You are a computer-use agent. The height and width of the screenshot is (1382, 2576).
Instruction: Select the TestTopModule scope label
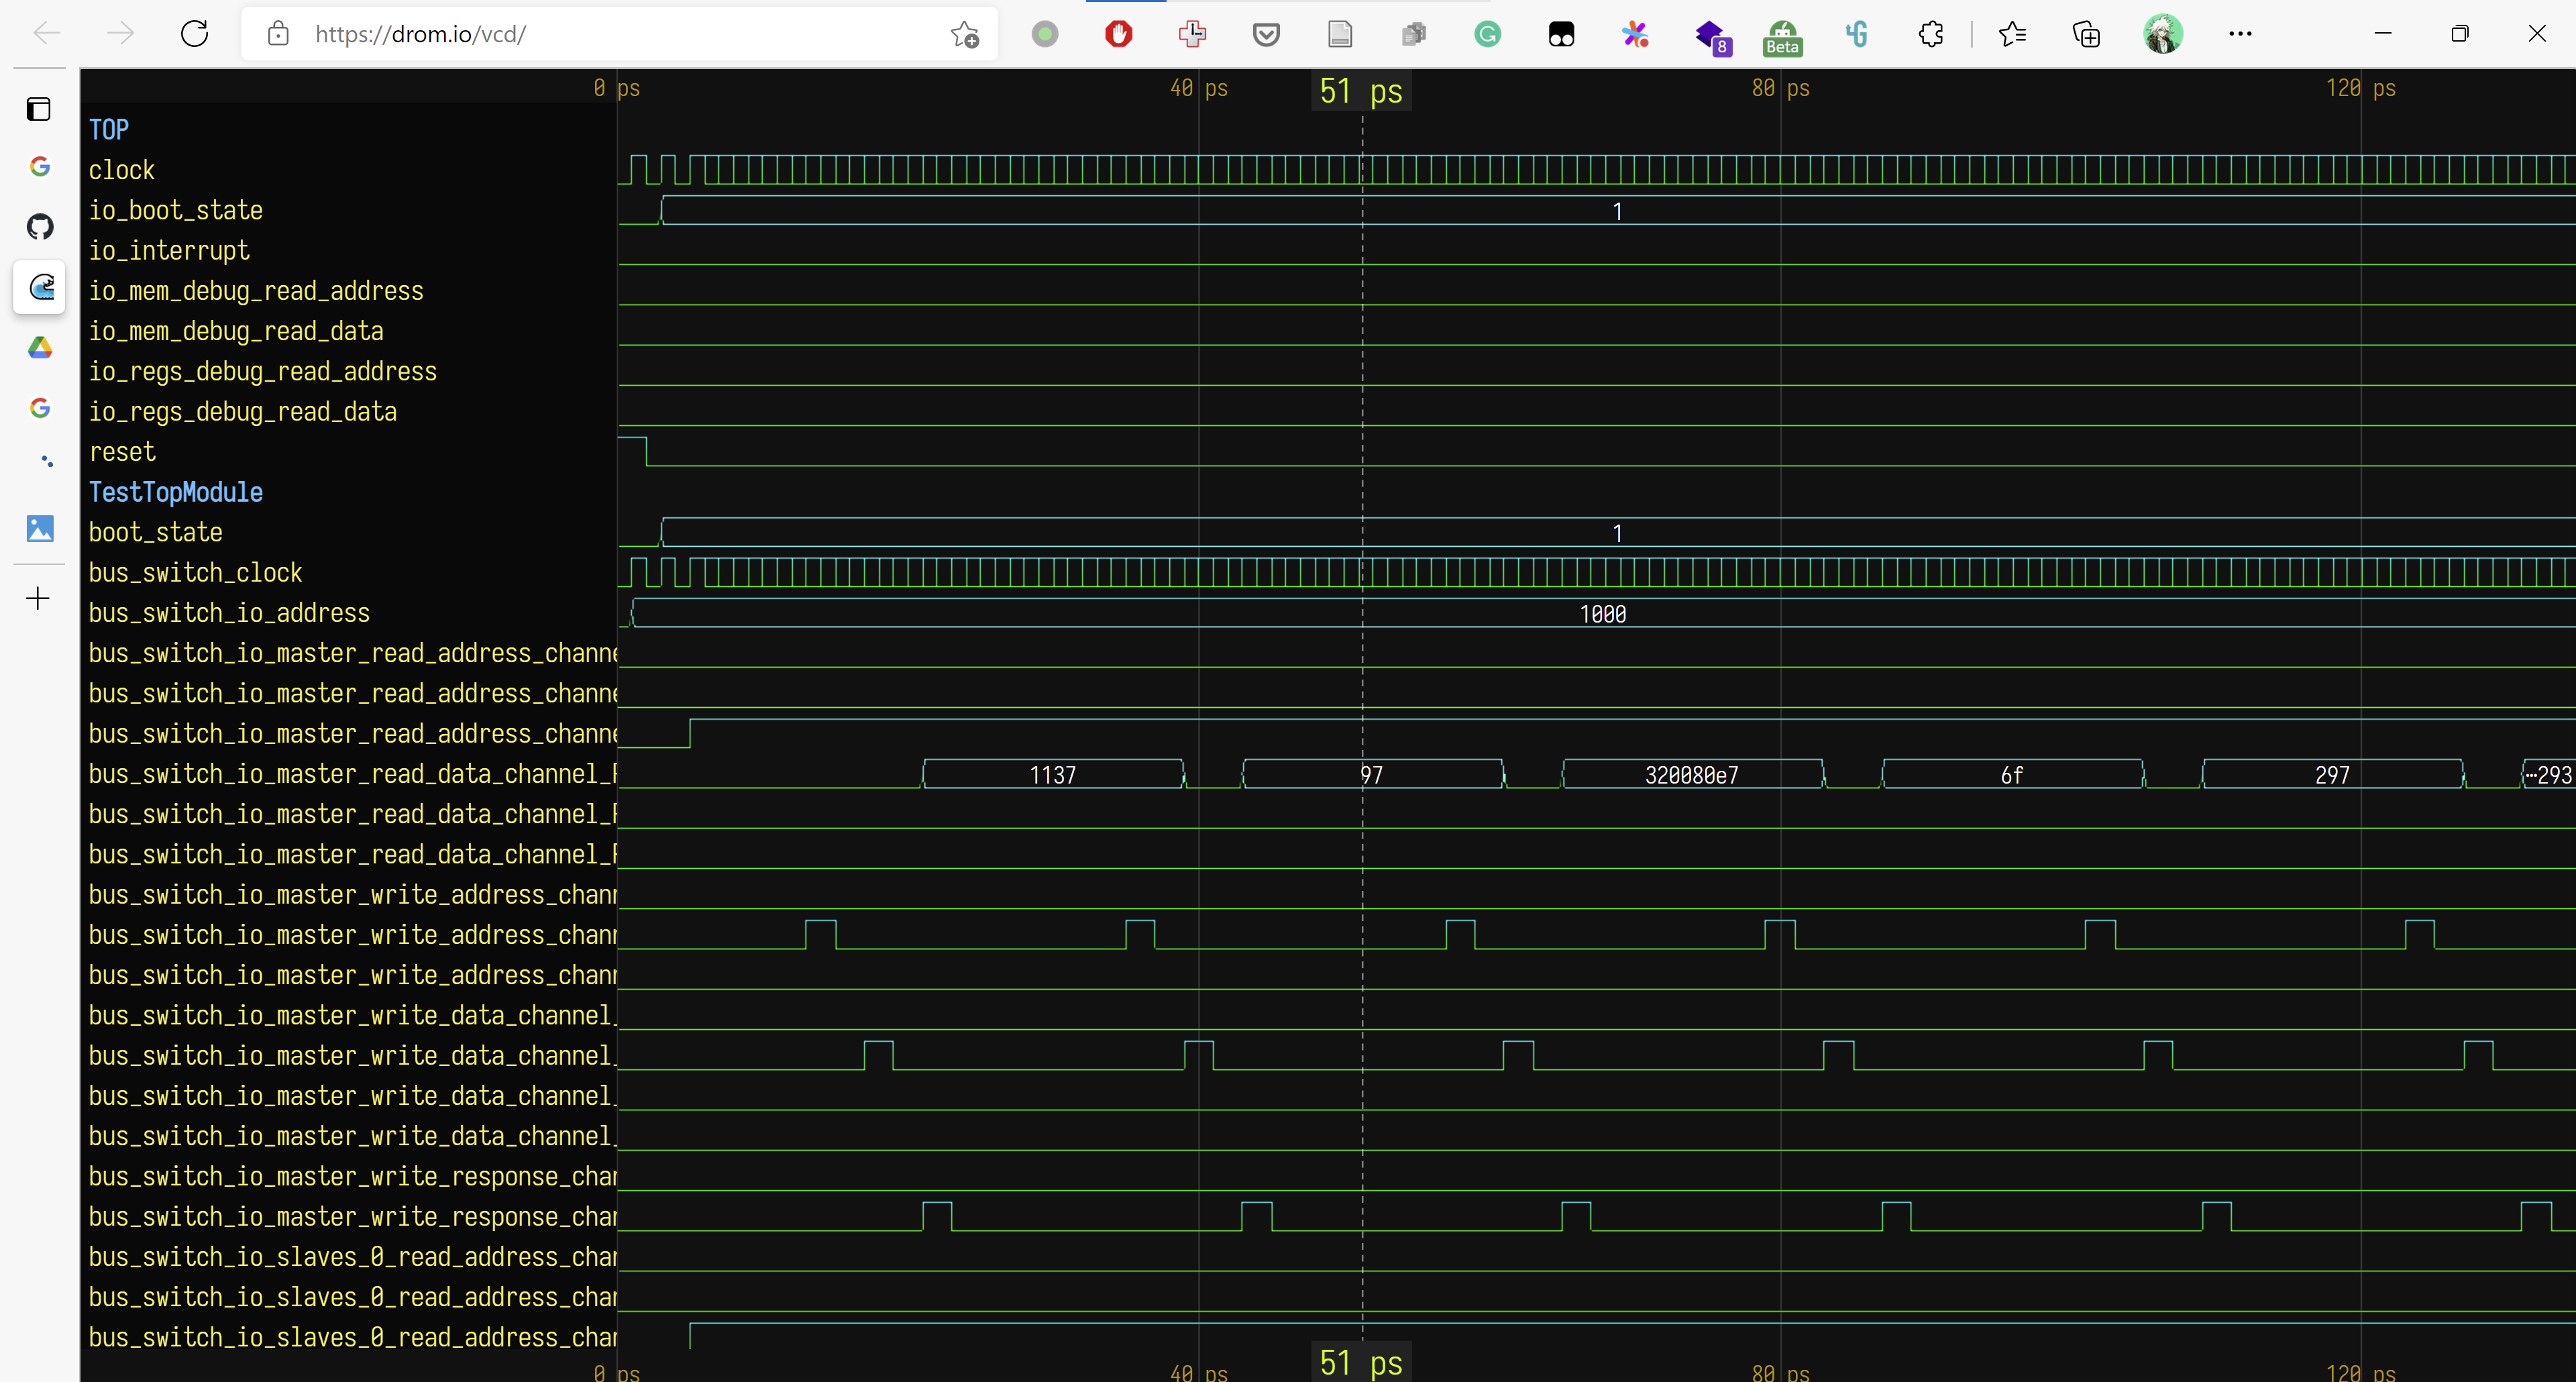pos(176,492)
